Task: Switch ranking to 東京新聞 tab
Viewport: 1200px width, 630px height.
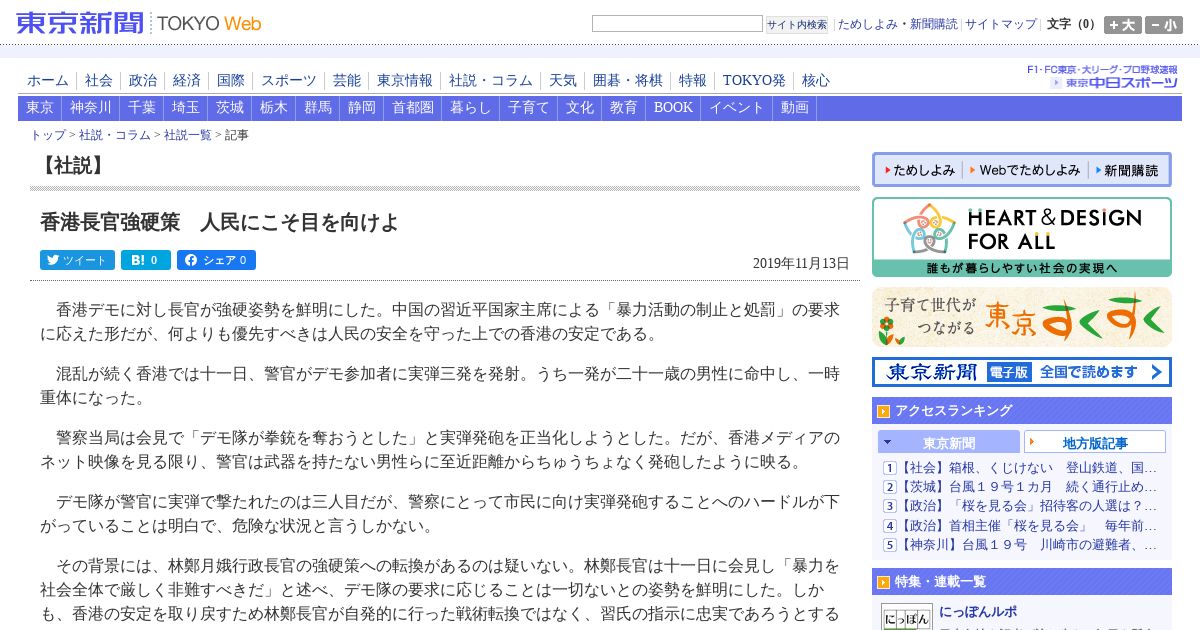Action: tap(949, 442)
